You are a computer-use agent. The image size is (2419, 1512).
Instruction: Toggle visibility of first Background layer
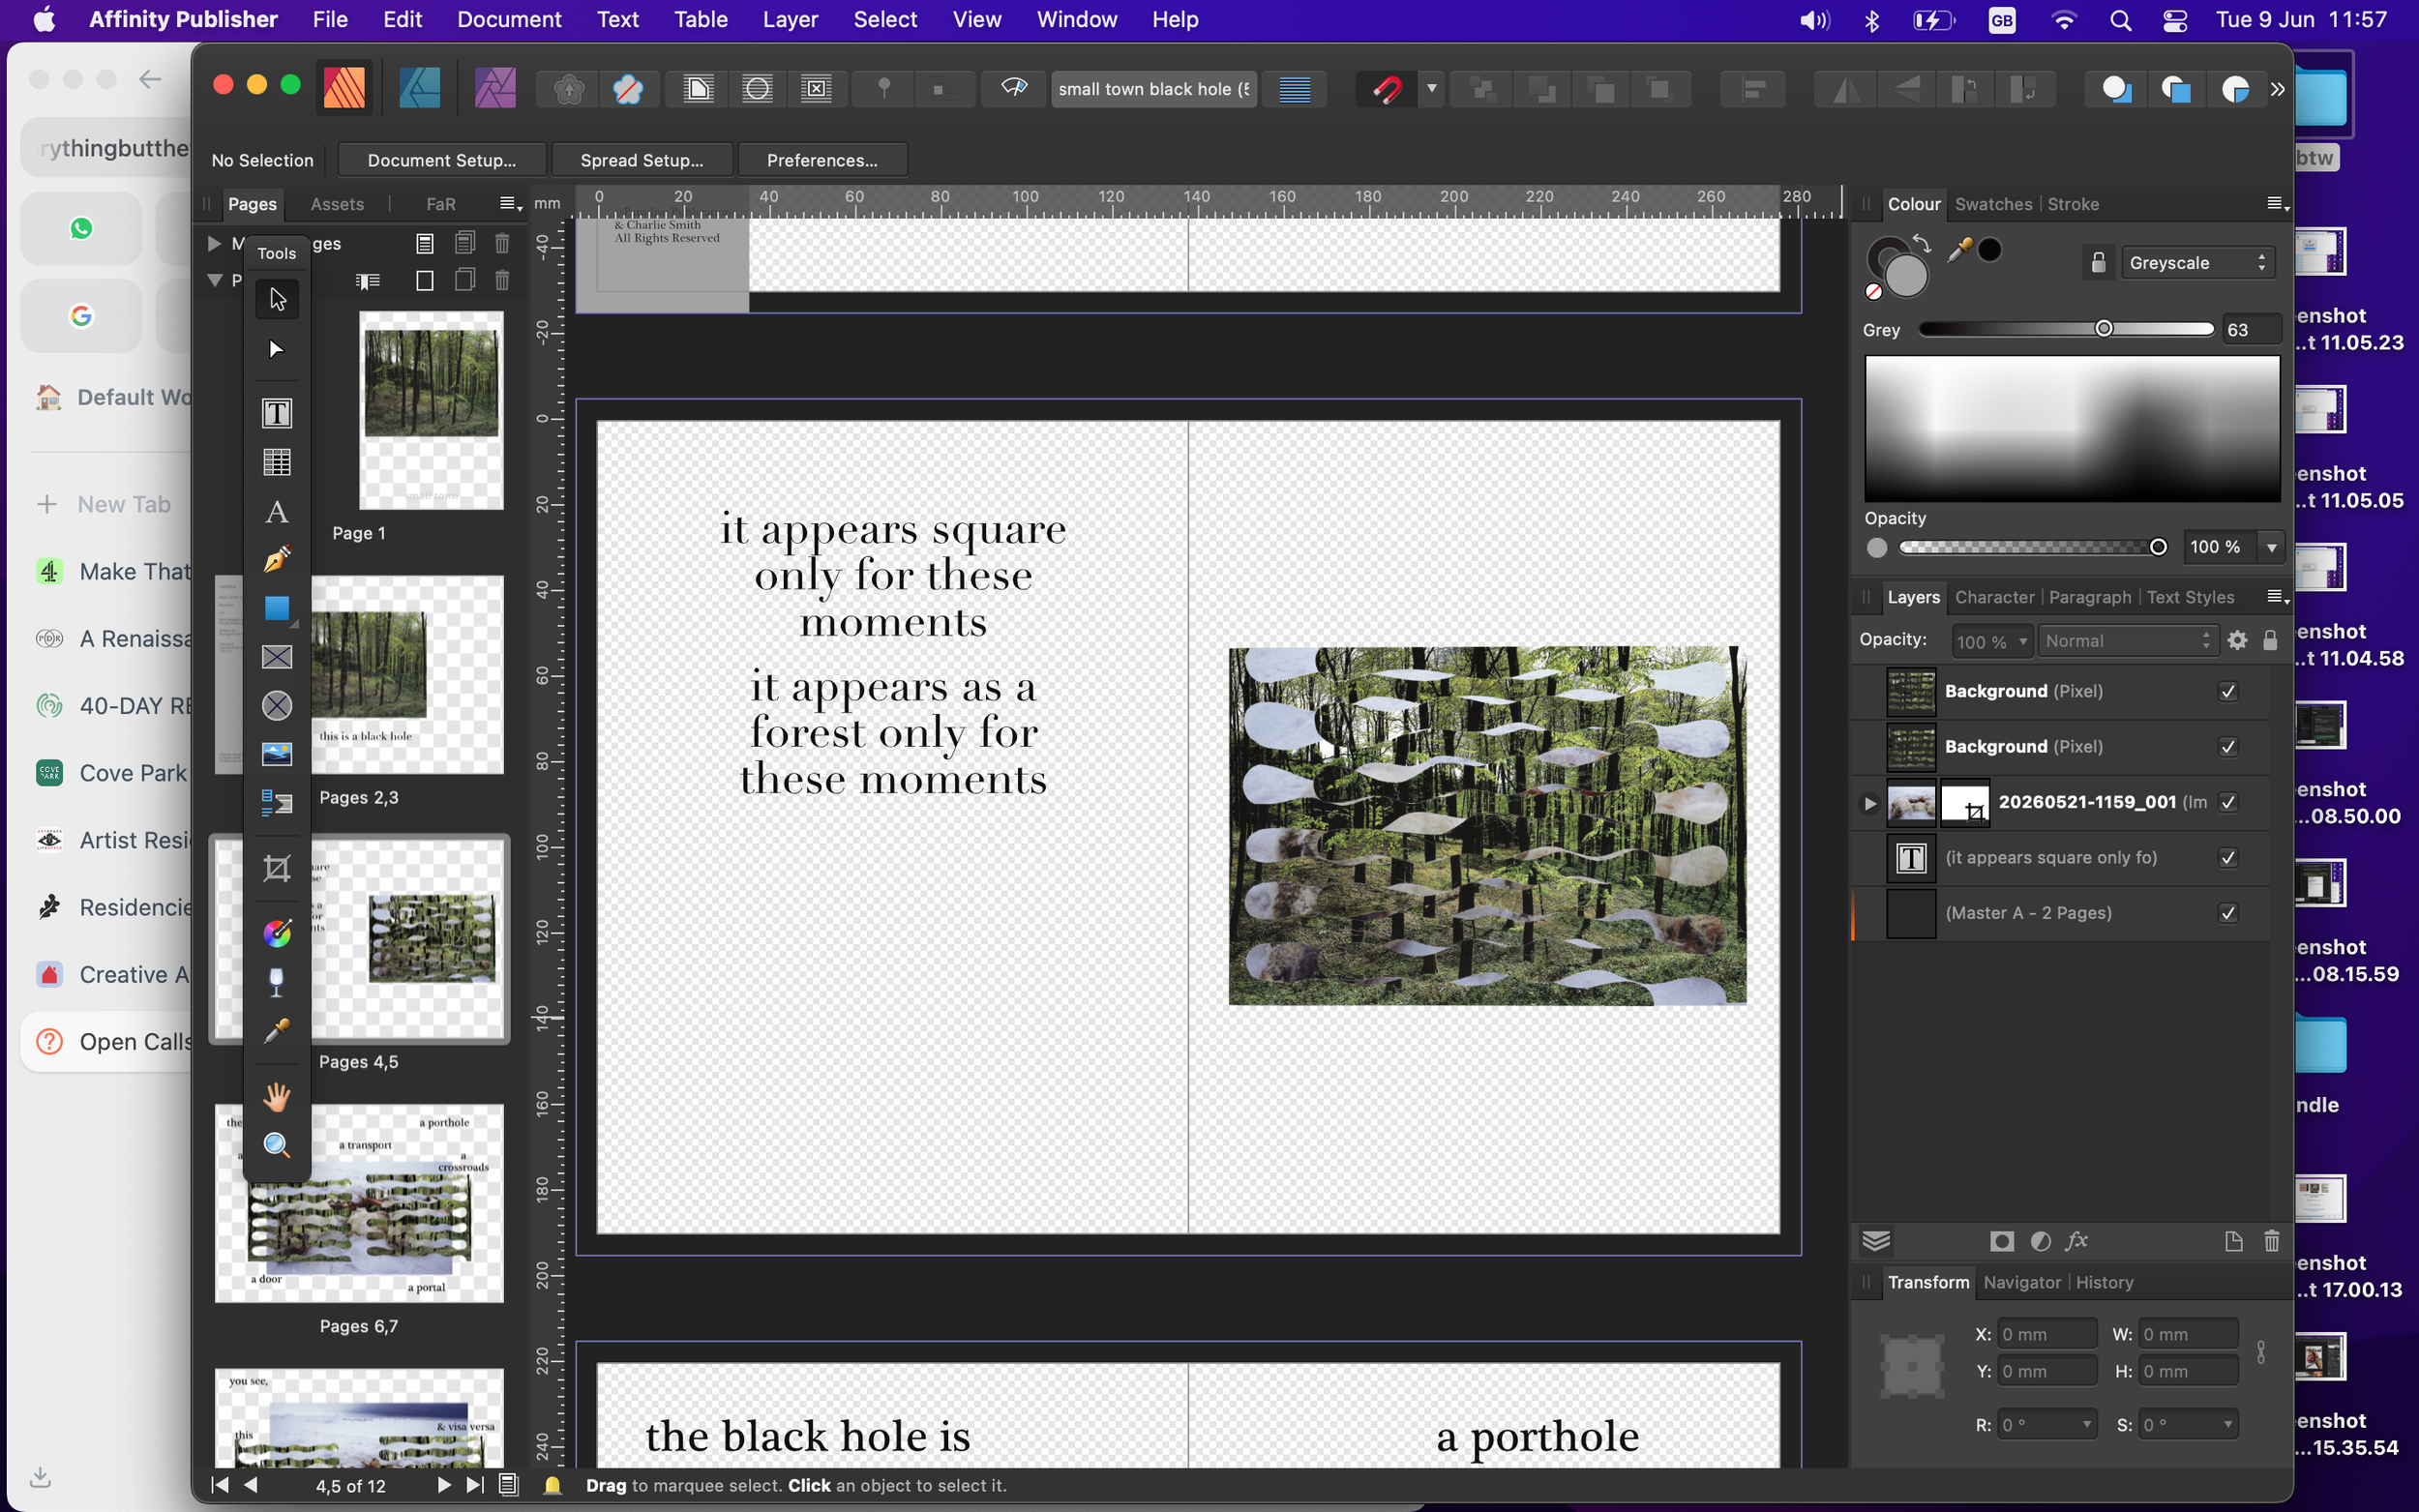pos(2228,691)
